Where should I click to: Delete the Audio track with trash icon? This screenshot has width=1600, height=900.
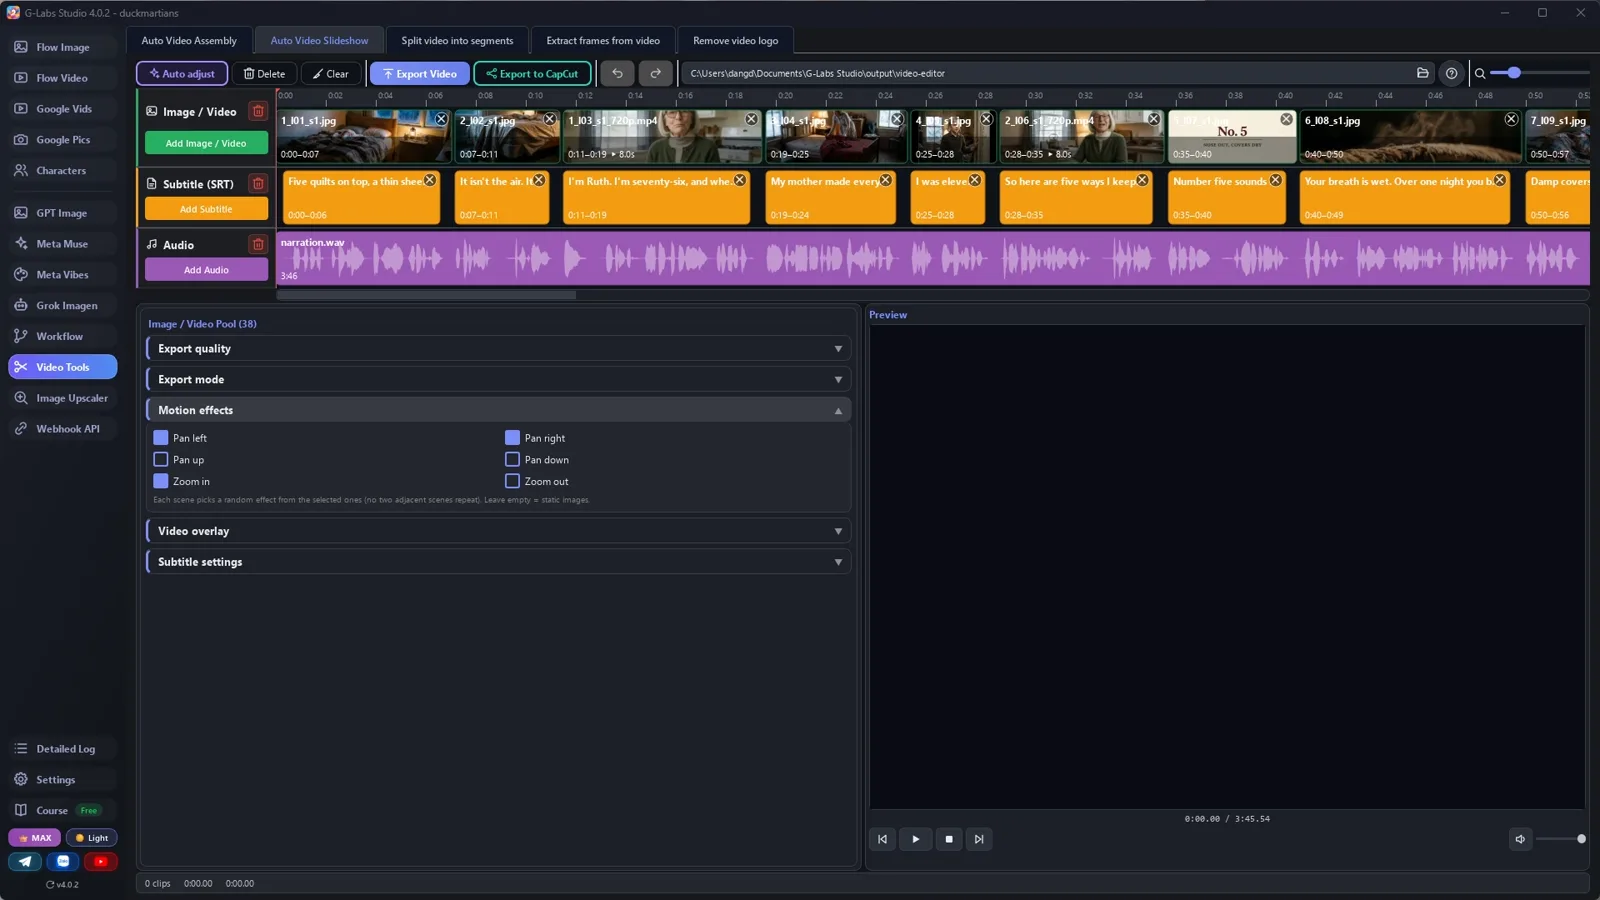258,244
